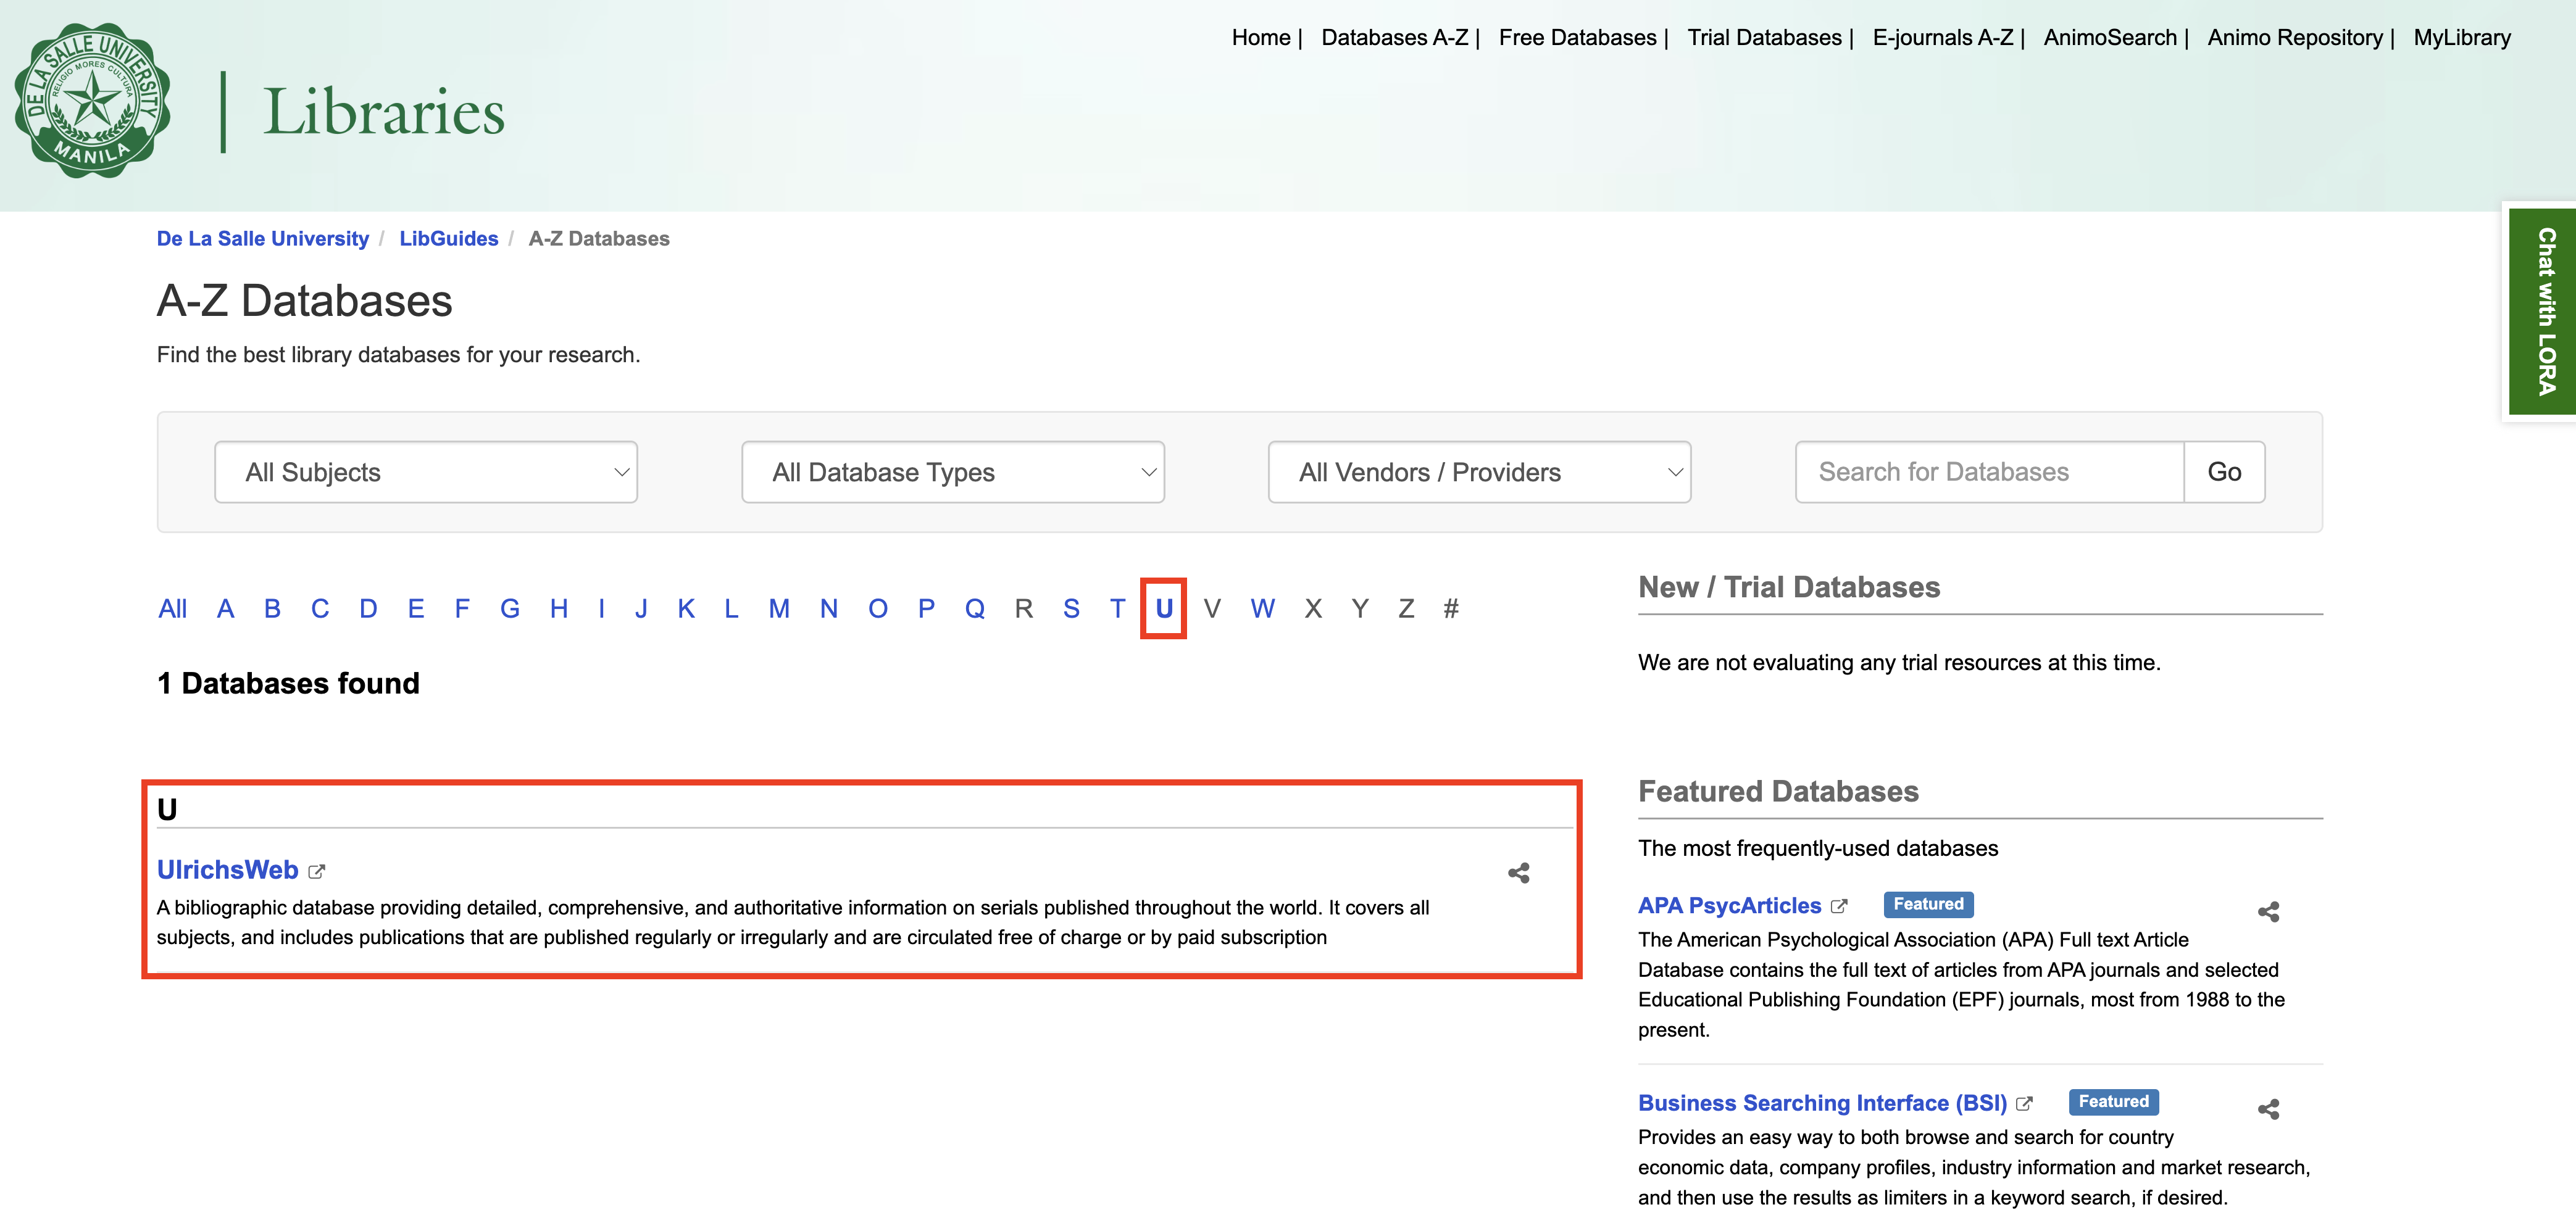Click the Libraries header title
The width and height of the screenshot is (2576, 1223).
click(x=384, y=111)
